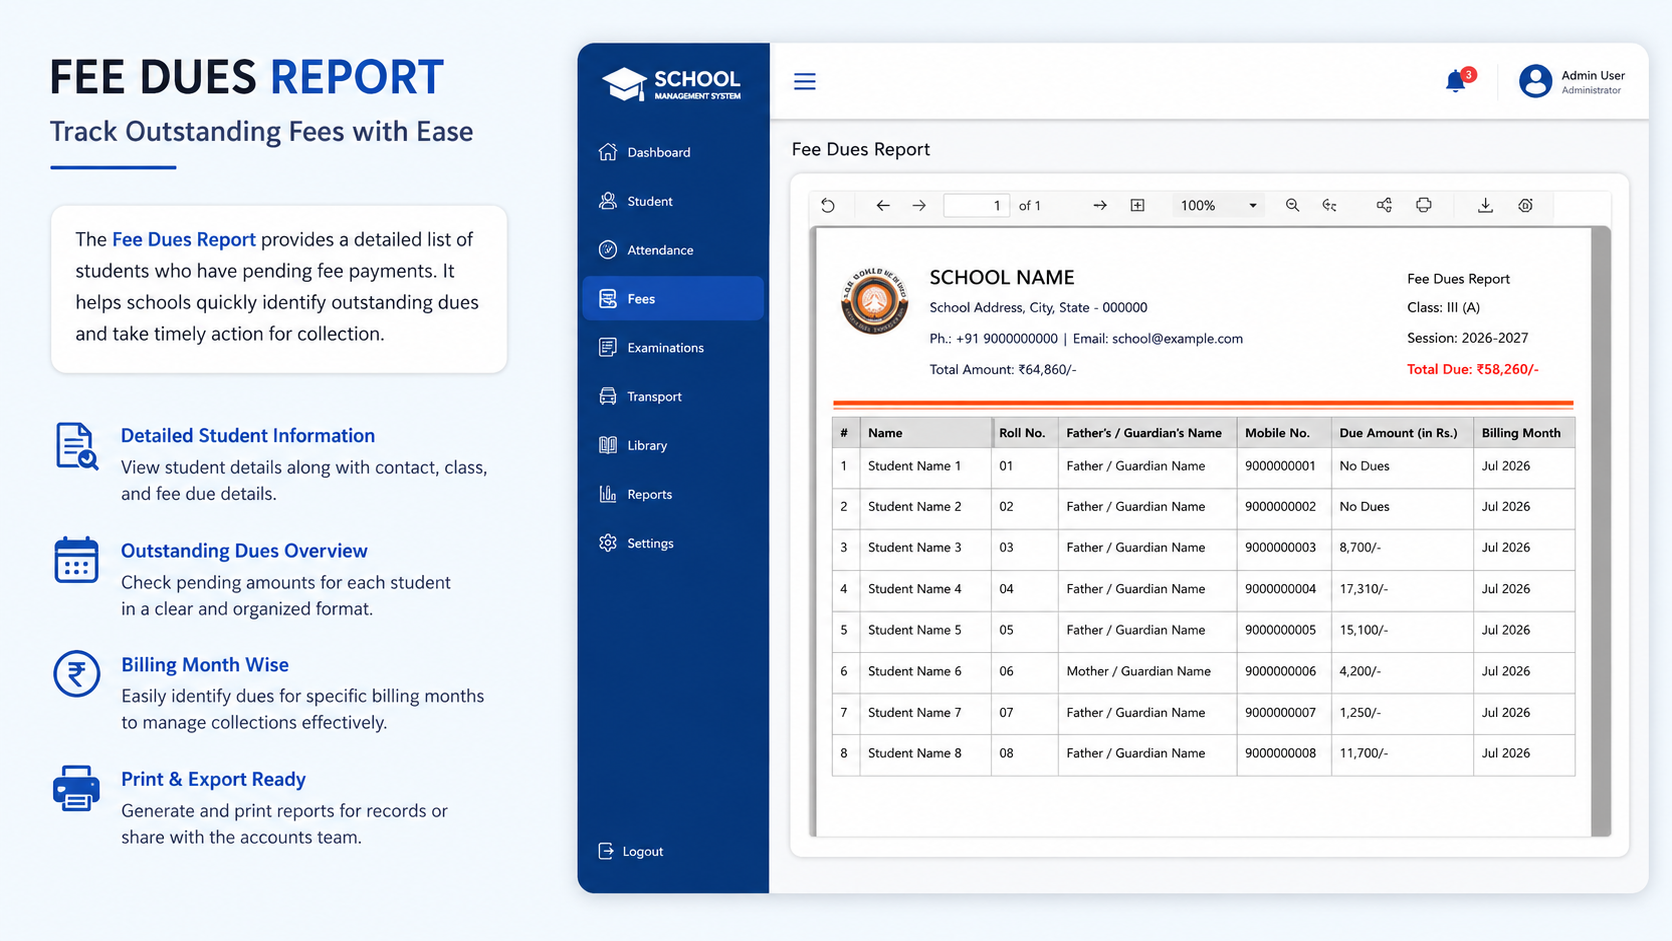Screen dimensions: 1672x941
Task: Click the 'Class: III (A)' text
Action: (1443, 307)
